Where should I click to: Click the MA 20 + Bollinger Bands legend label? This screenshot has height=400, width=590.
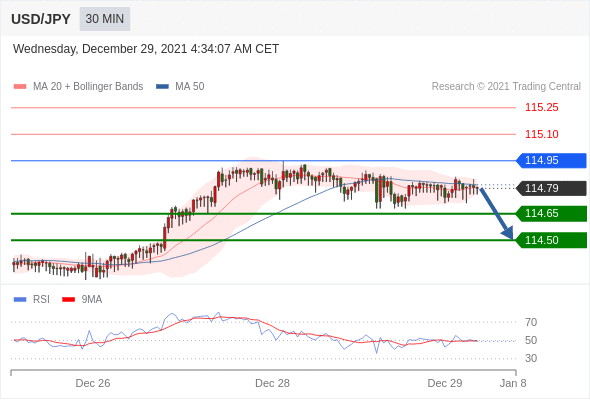coord(88,87)
